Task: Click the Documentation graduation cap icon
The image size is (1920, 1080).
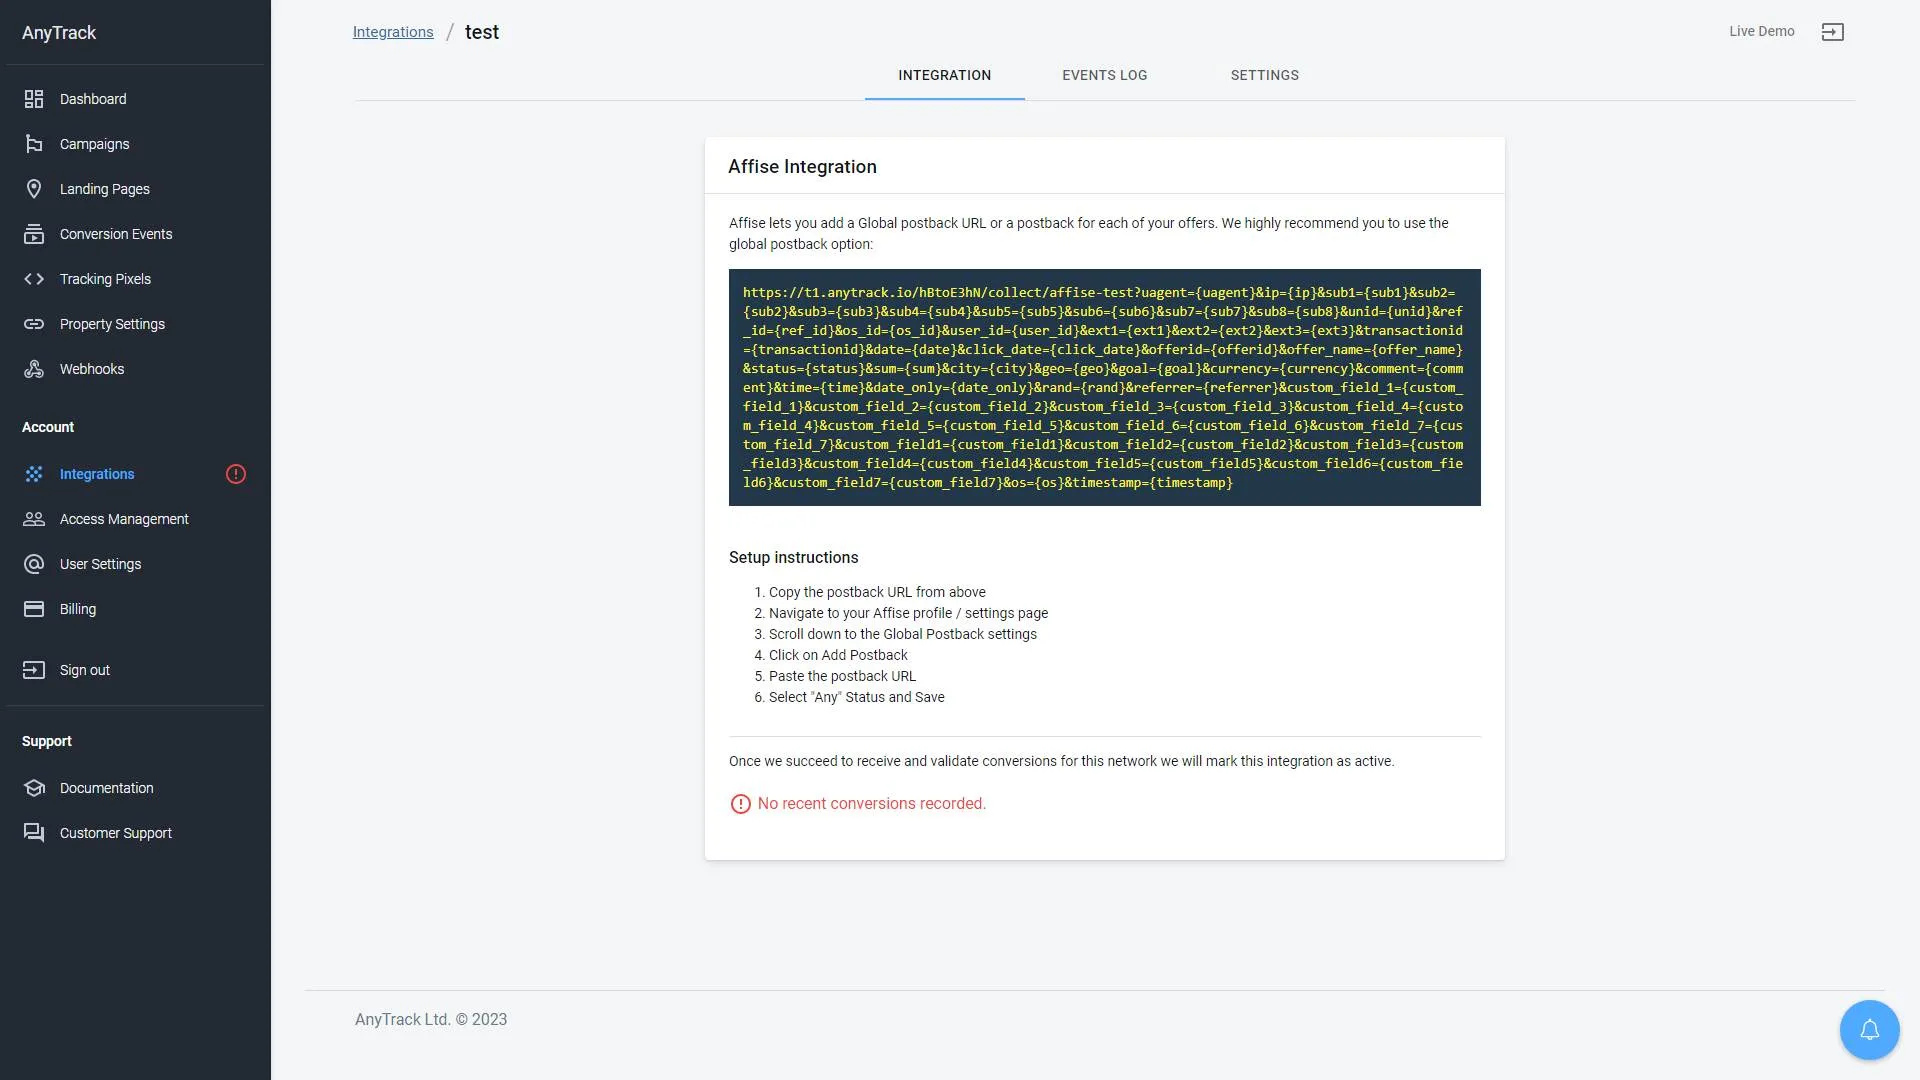Action: click(x=34, y=788)
